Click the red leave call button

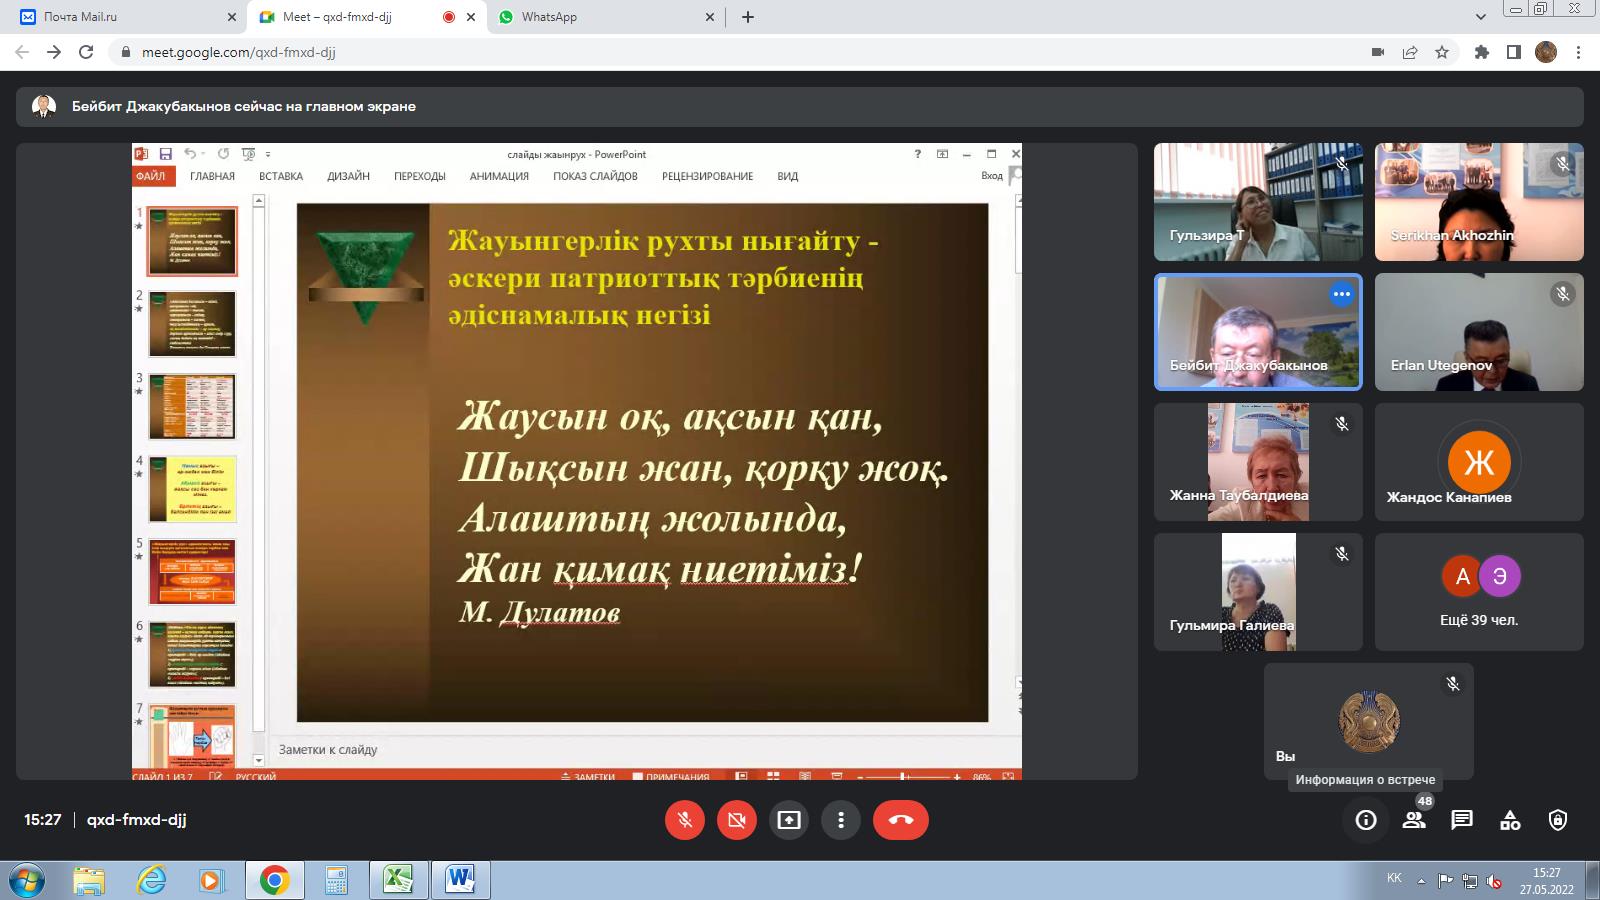click(x=900, y=820)
